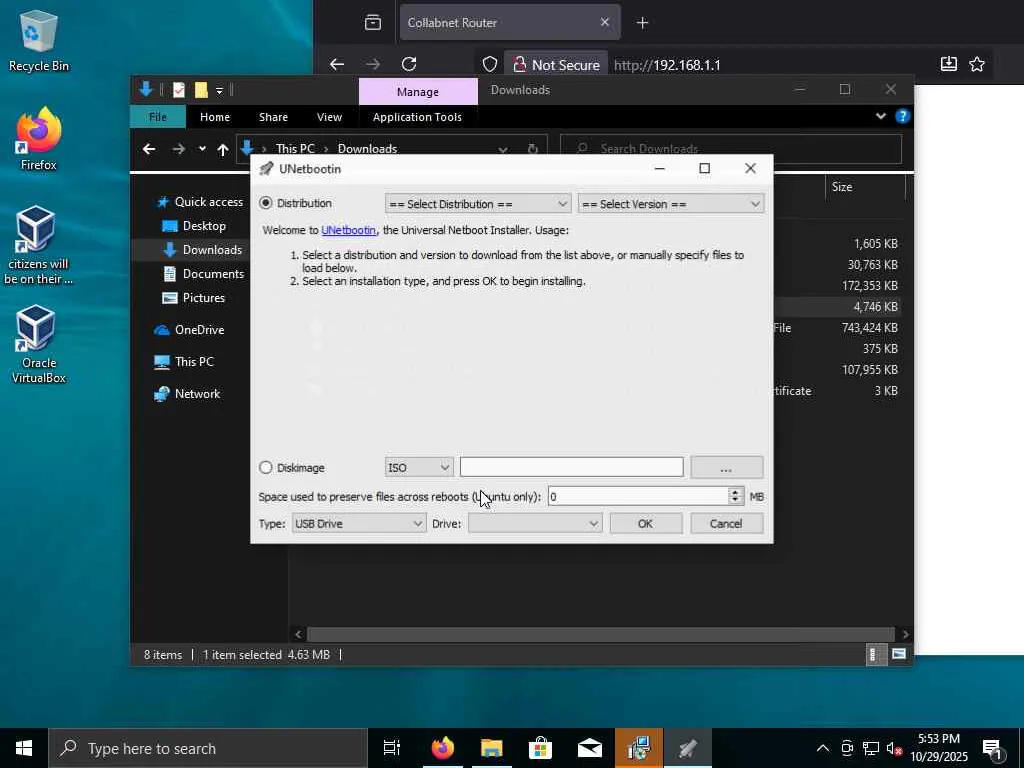
Task: Open the UNetbootin hyperlink
Action: click(x=348, y=230)
